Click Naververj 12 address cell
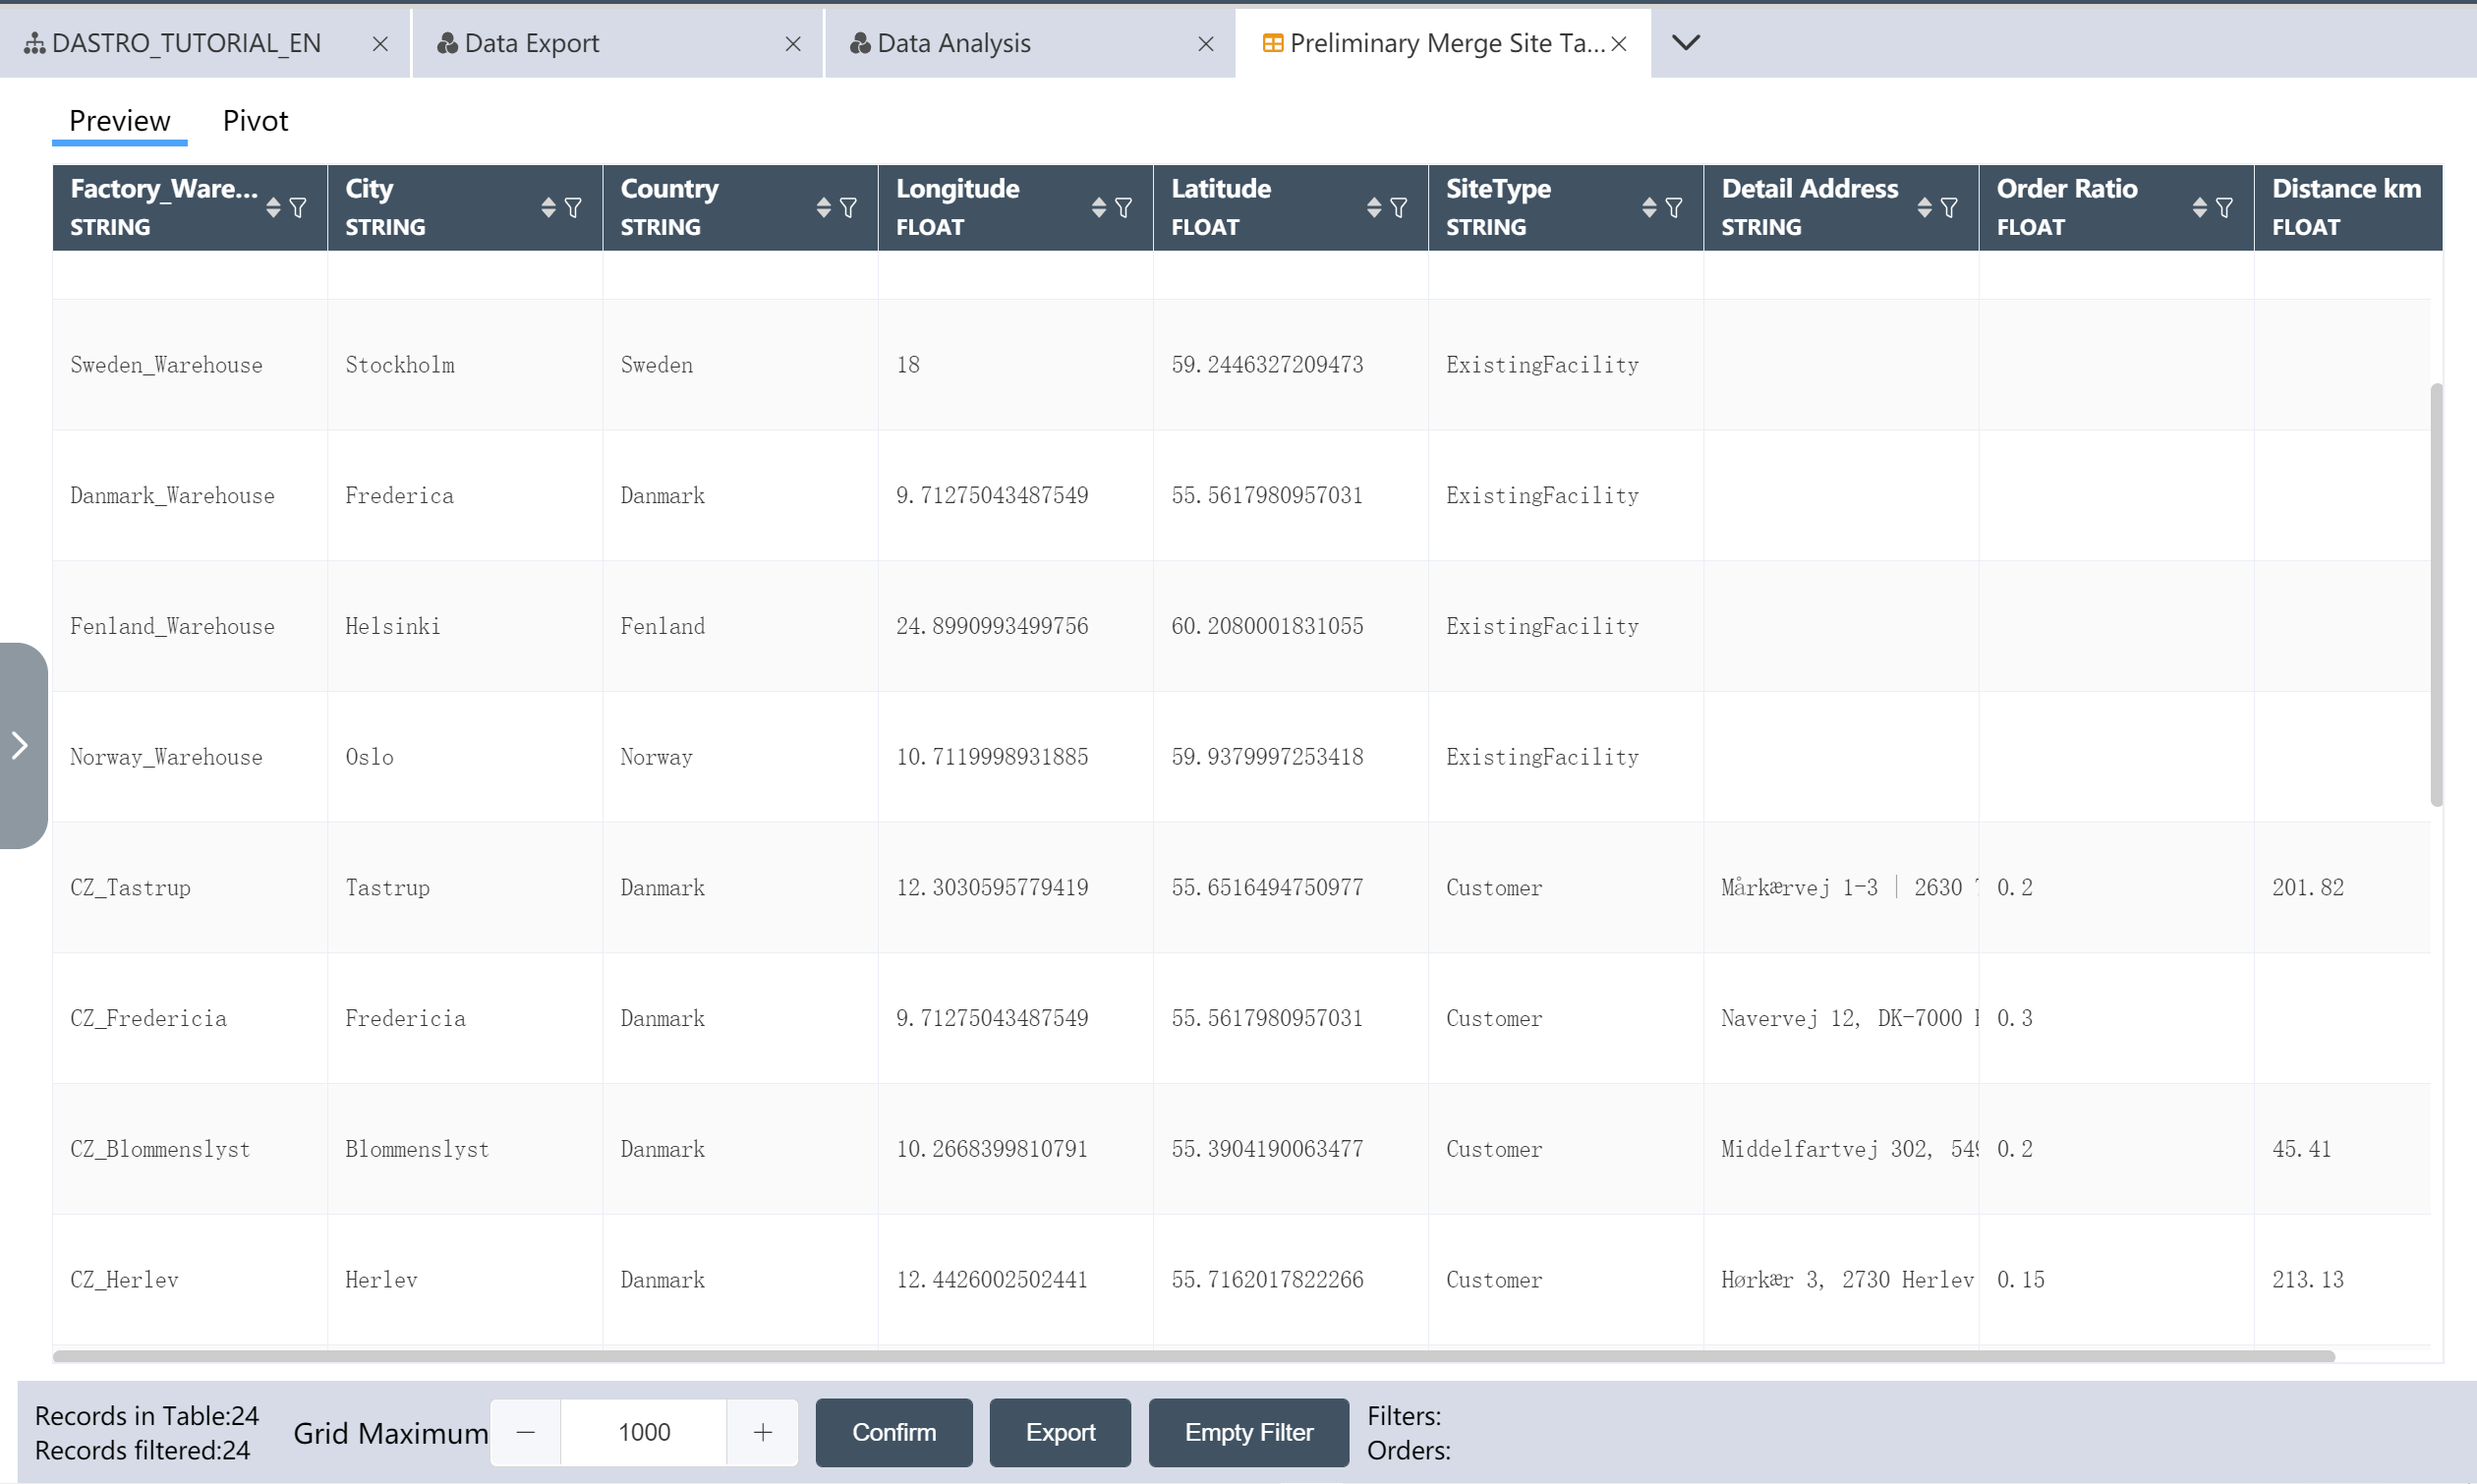The width and height of the screenshot is (2477, 1484). click(x=1841, y=1018)
